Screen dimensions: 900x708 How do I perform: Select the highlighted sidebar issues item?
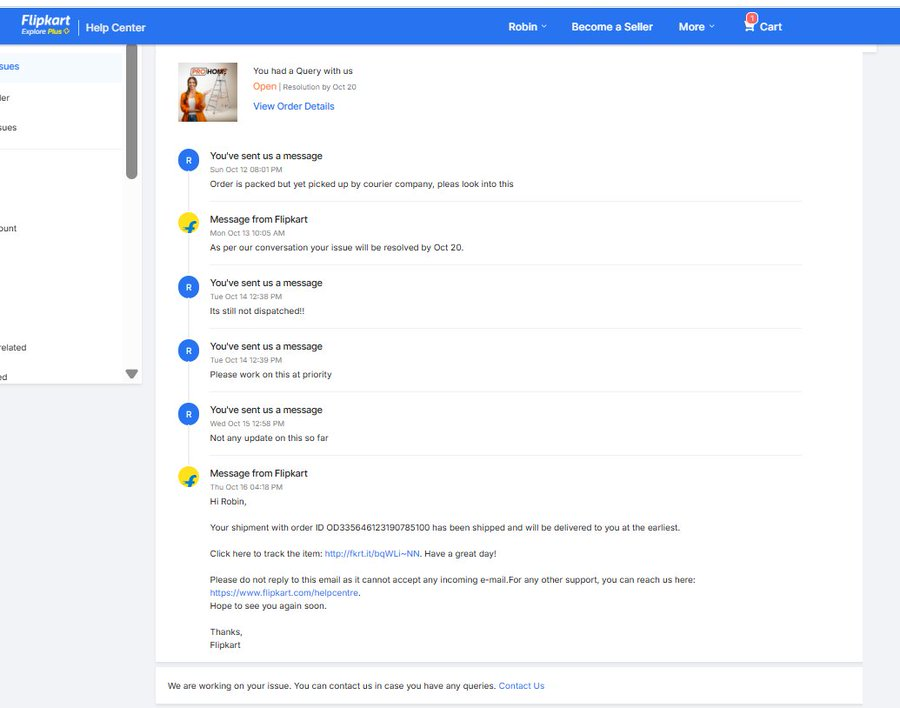(x=60, y=67)
